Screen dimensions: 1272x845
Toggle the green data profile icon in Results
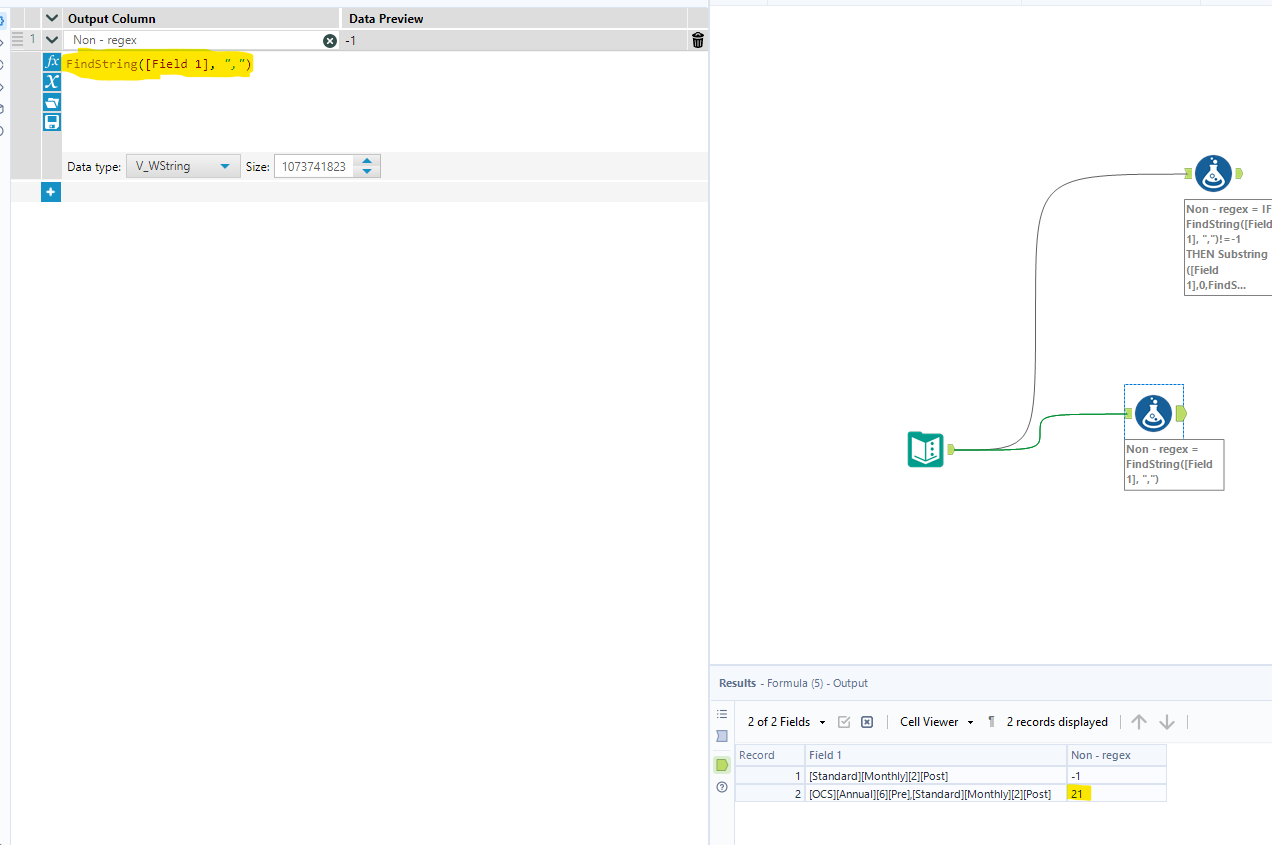point(722,764)
